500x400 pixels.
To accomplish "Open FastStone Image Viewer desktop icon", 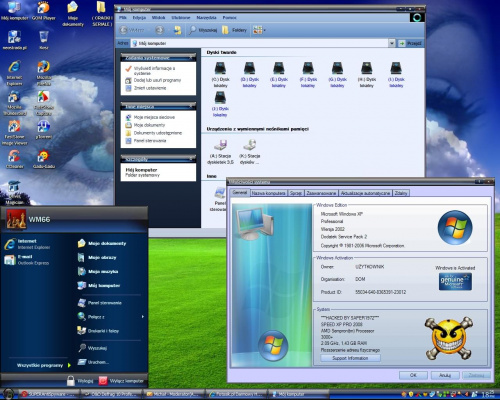I will pos(14,133).
